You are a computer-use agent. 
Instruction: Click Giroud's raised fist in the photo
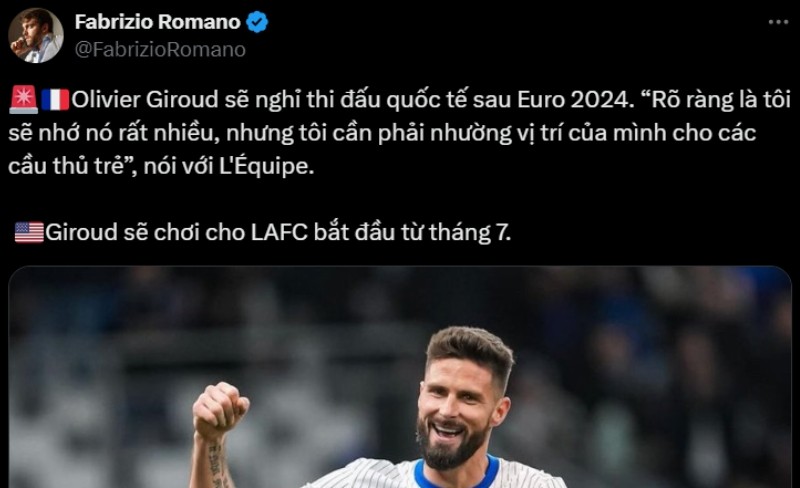tap(220, 410)
